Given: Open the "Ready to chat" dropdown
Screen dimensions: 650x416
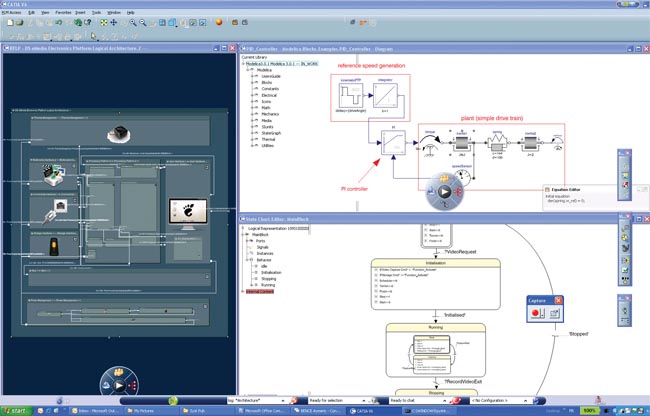Looking at the screenshot, I should 444,401.
